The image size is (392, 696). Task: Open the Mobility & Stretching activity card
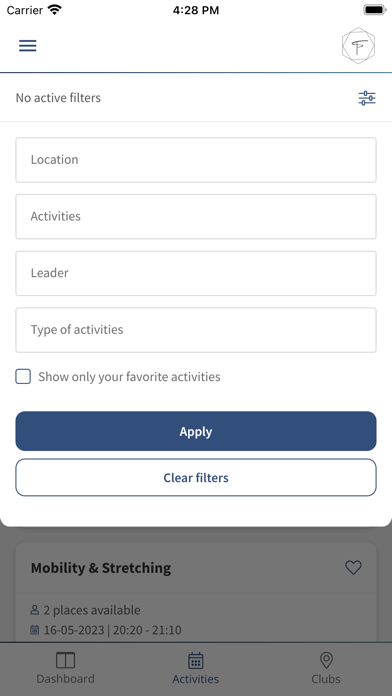(196, 593)
